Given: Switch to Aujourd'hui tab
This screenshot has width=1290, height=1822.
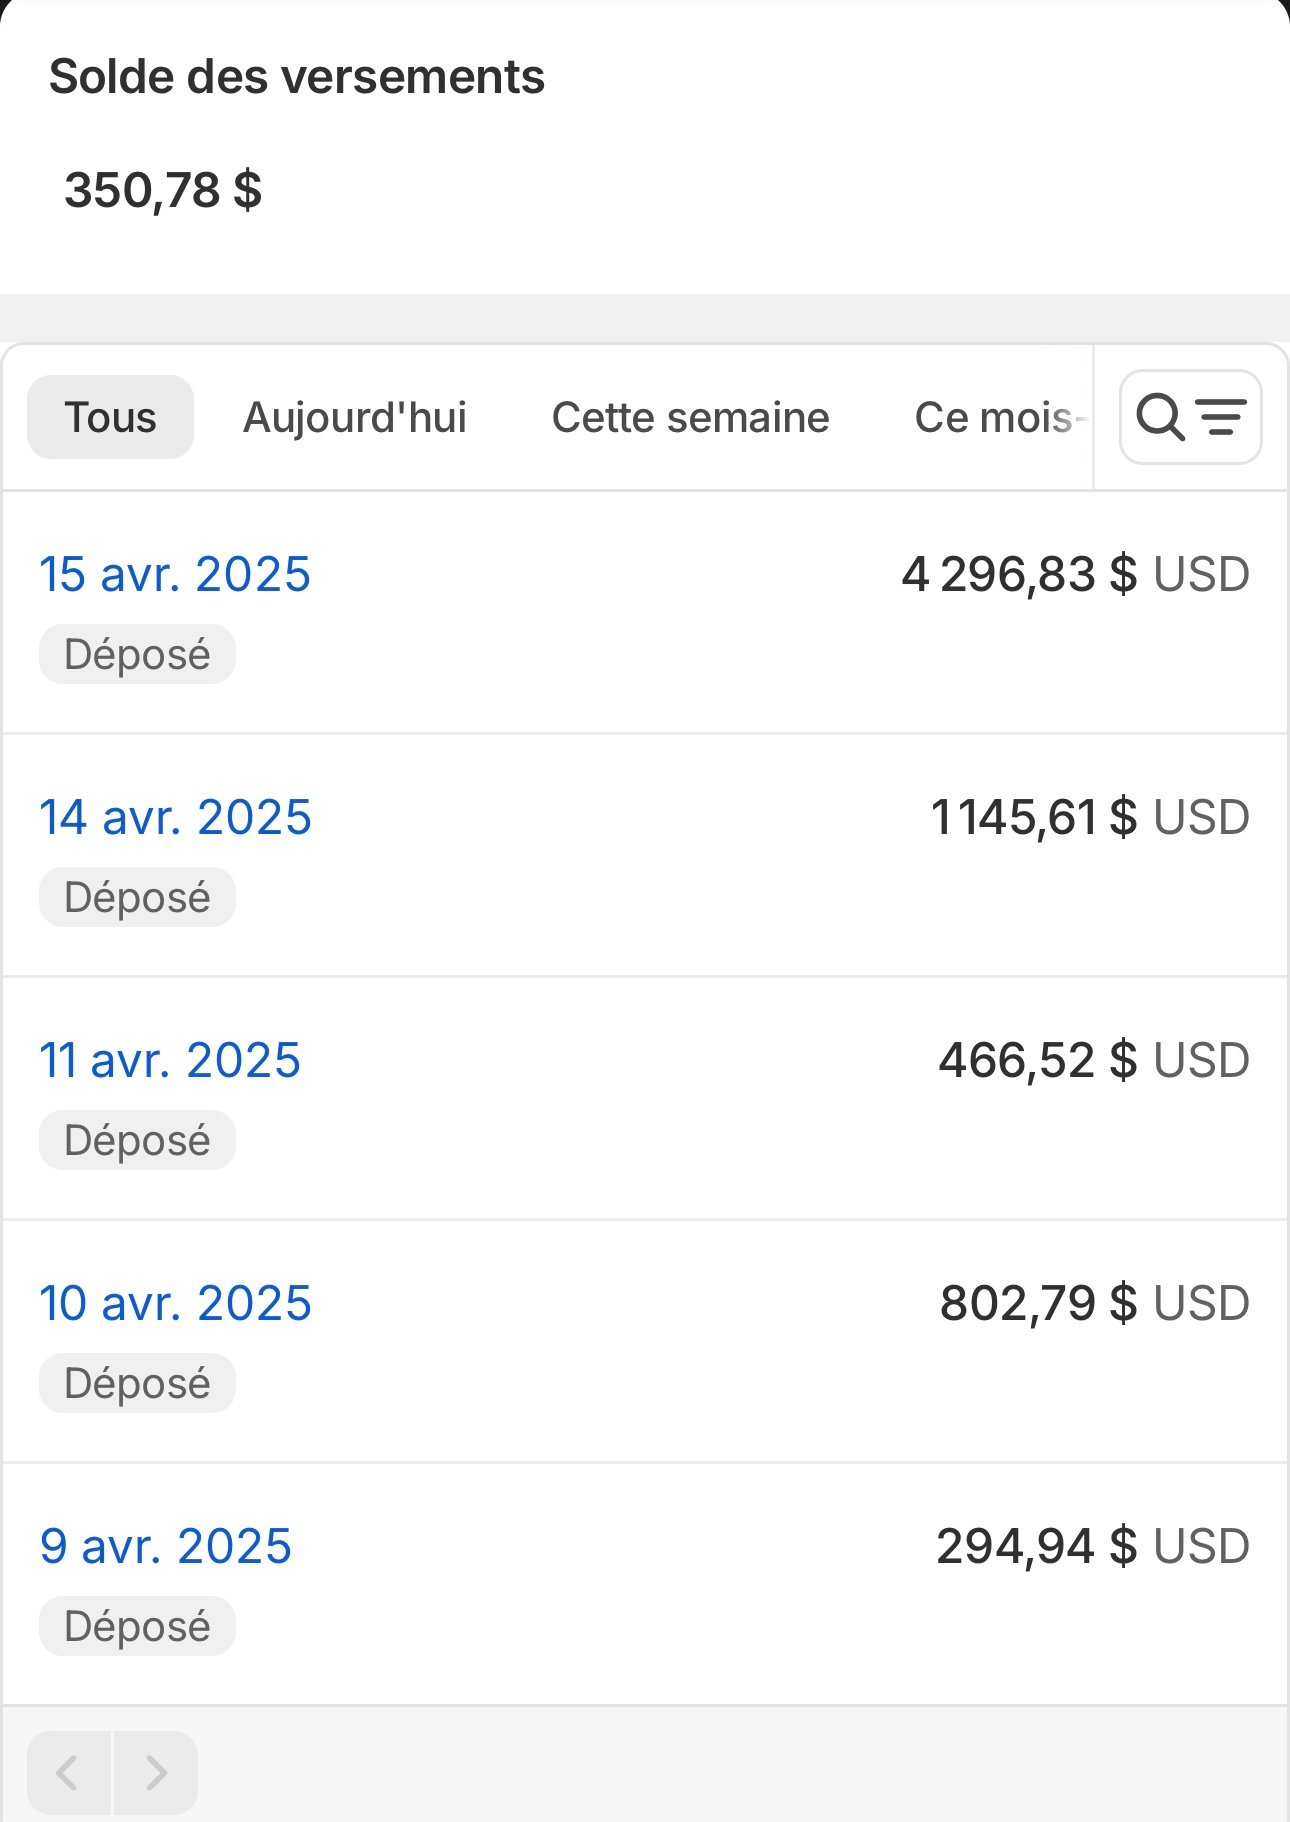Looking at the screenshot, I should click(355, 417).
